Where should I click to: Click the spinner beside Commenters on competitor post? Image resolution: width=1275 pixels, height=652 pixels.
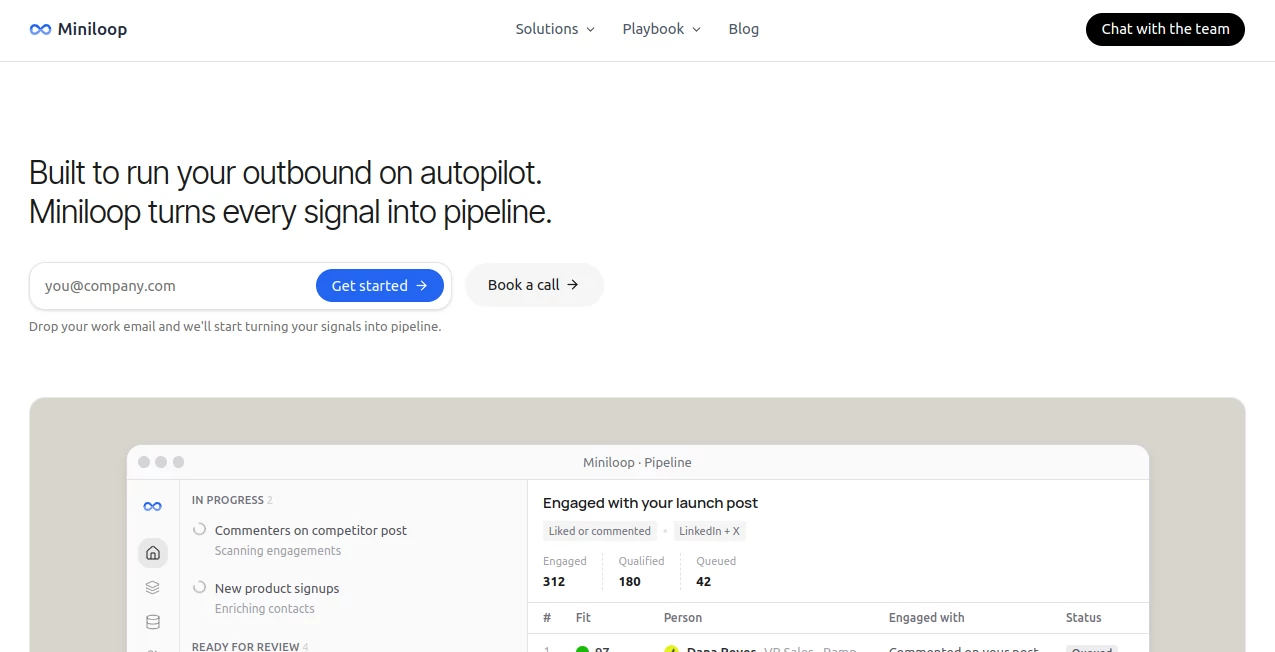pyautogui.click(x=199, y=530)
